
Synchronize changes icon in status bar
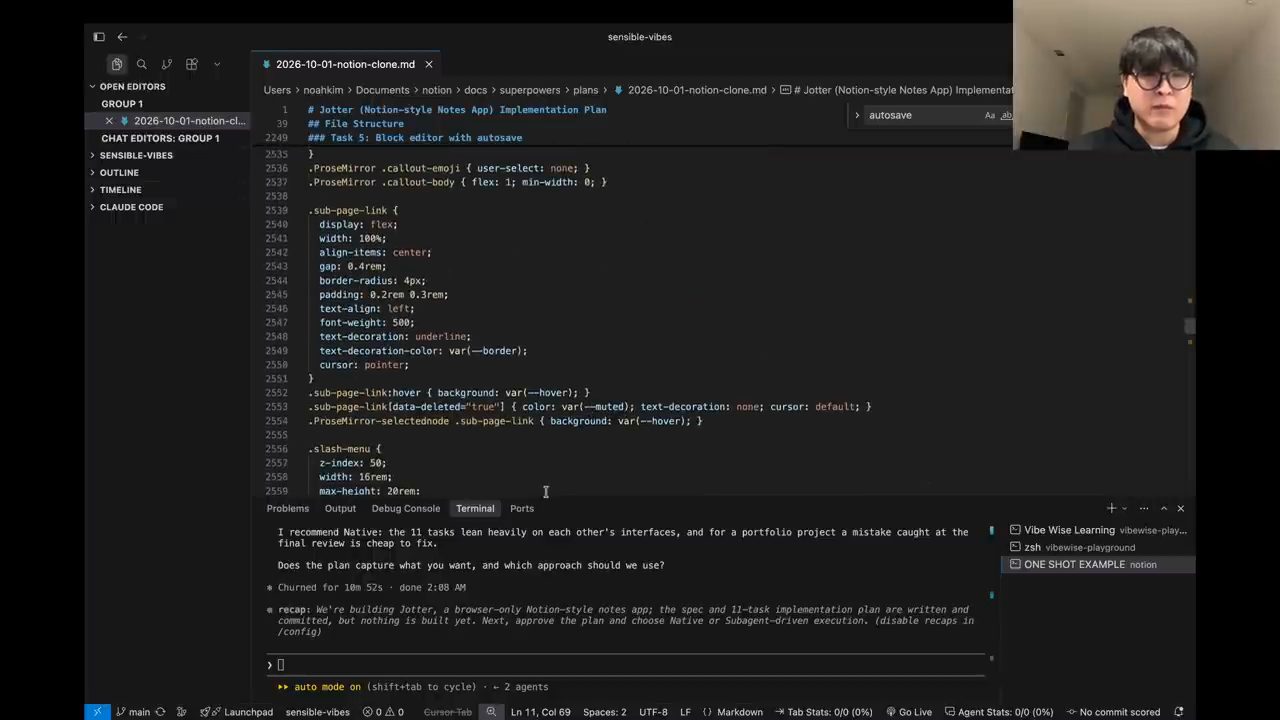point(160,712)
